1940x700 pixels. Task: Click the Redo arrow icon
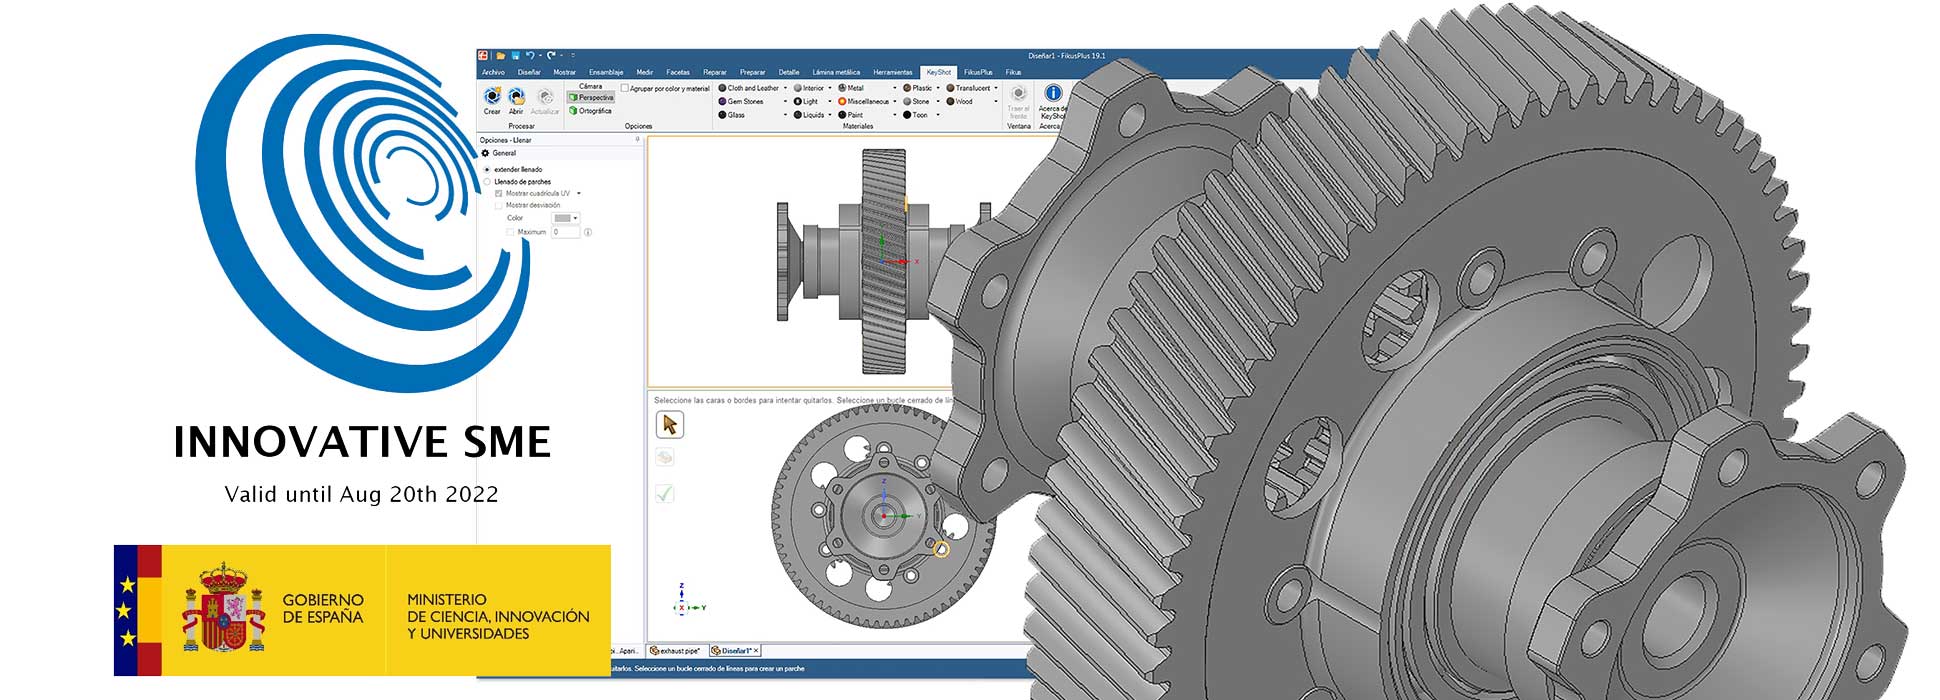(x=550, y=56)
